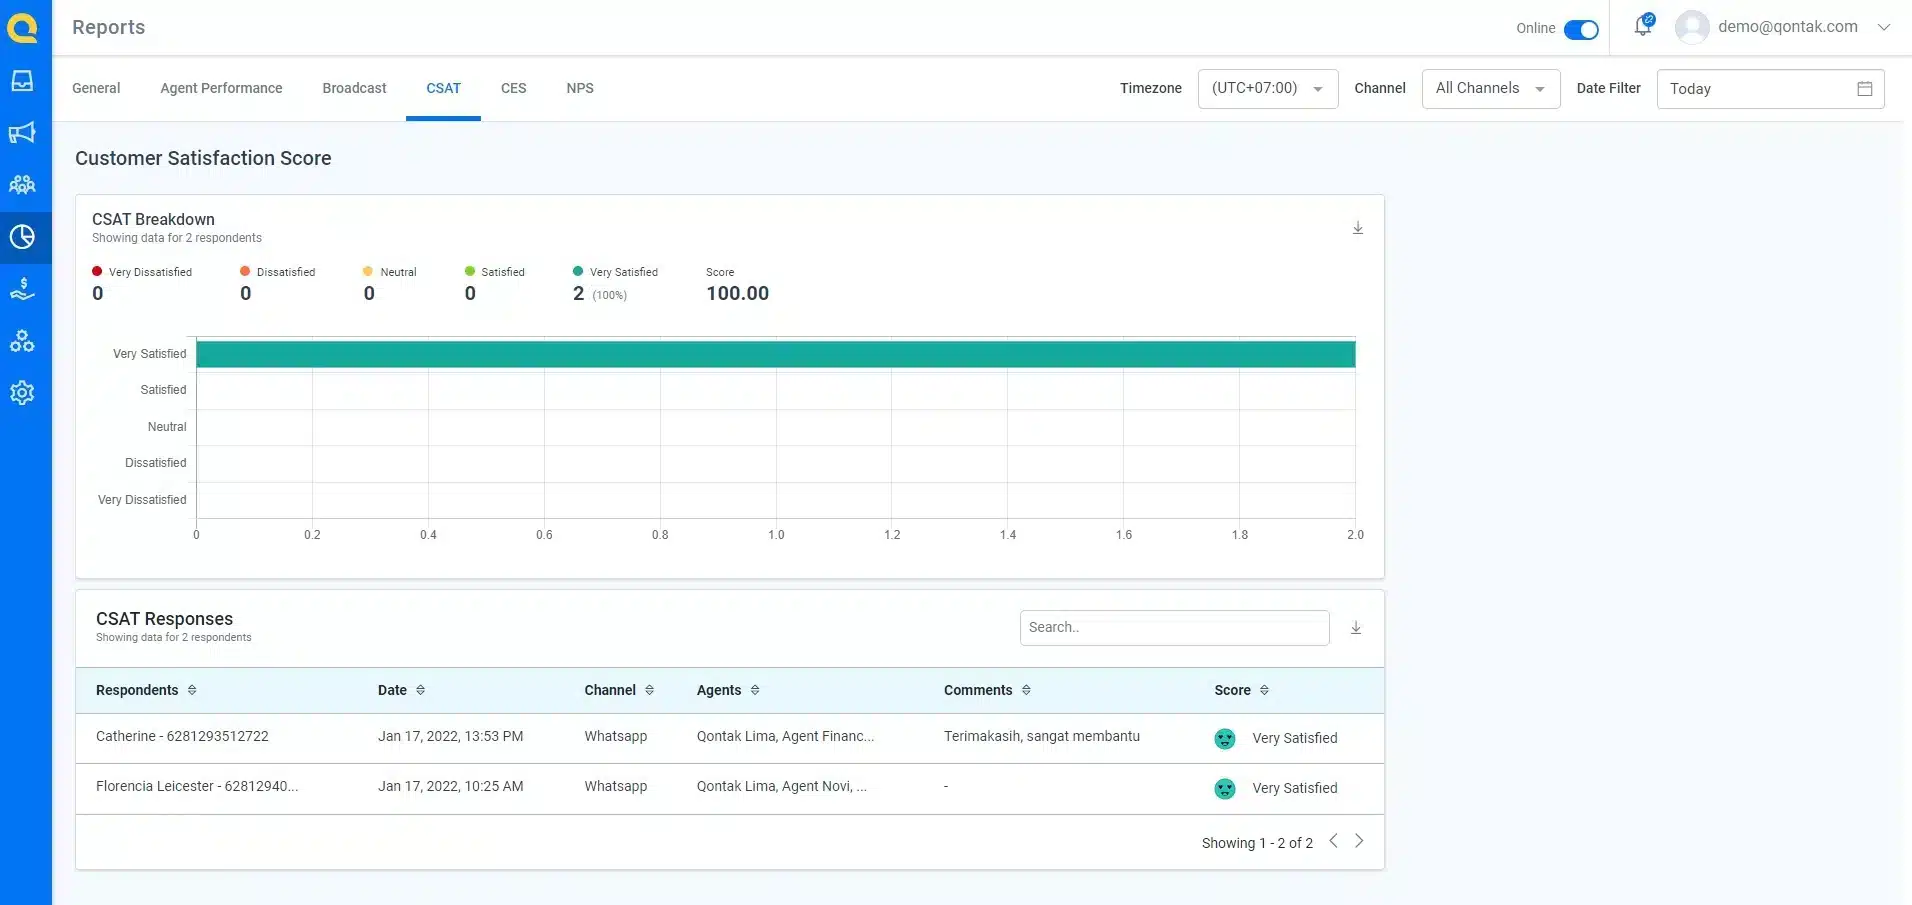This screenshot has height=905, width=1912.
Task: Download the CSAT Responses table
Action: tap(1356, 628)
